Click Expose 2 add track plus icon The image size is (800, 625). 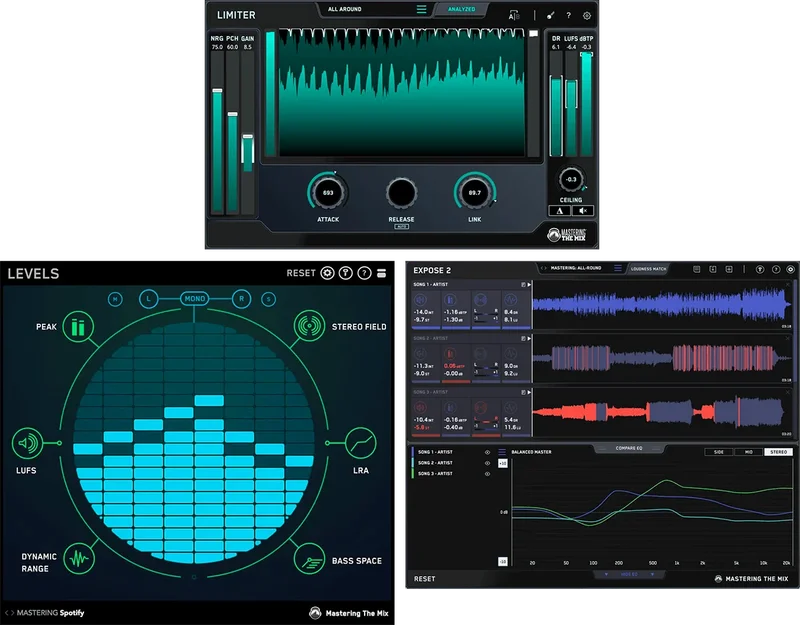[729, 269]
